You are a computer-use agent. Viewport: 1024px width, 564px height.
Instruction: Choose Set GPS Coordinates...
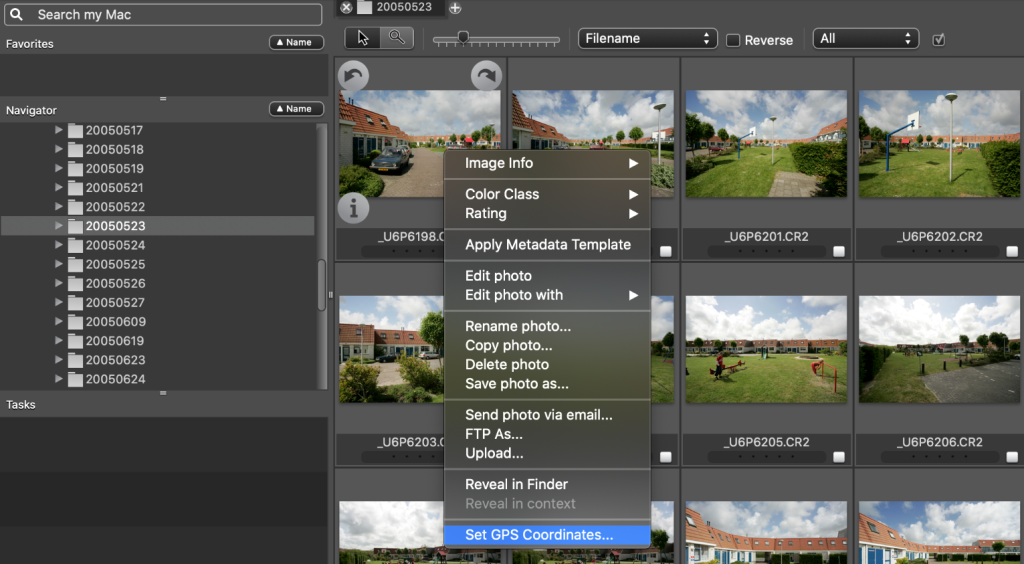pyautogui.click(x=547, y=535)
